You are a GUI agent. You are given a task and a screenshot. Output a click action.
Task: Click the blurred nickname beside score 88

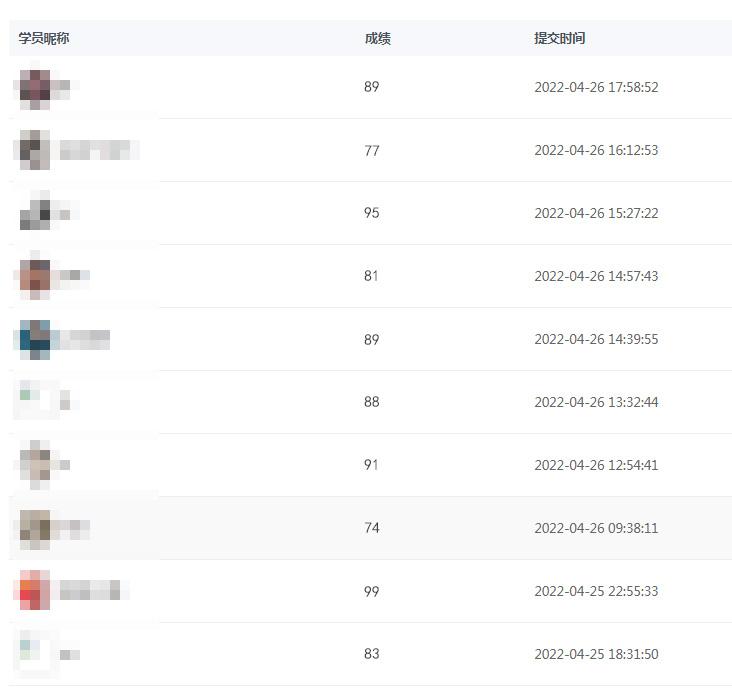pyautogui.click(x=66, y=403)
